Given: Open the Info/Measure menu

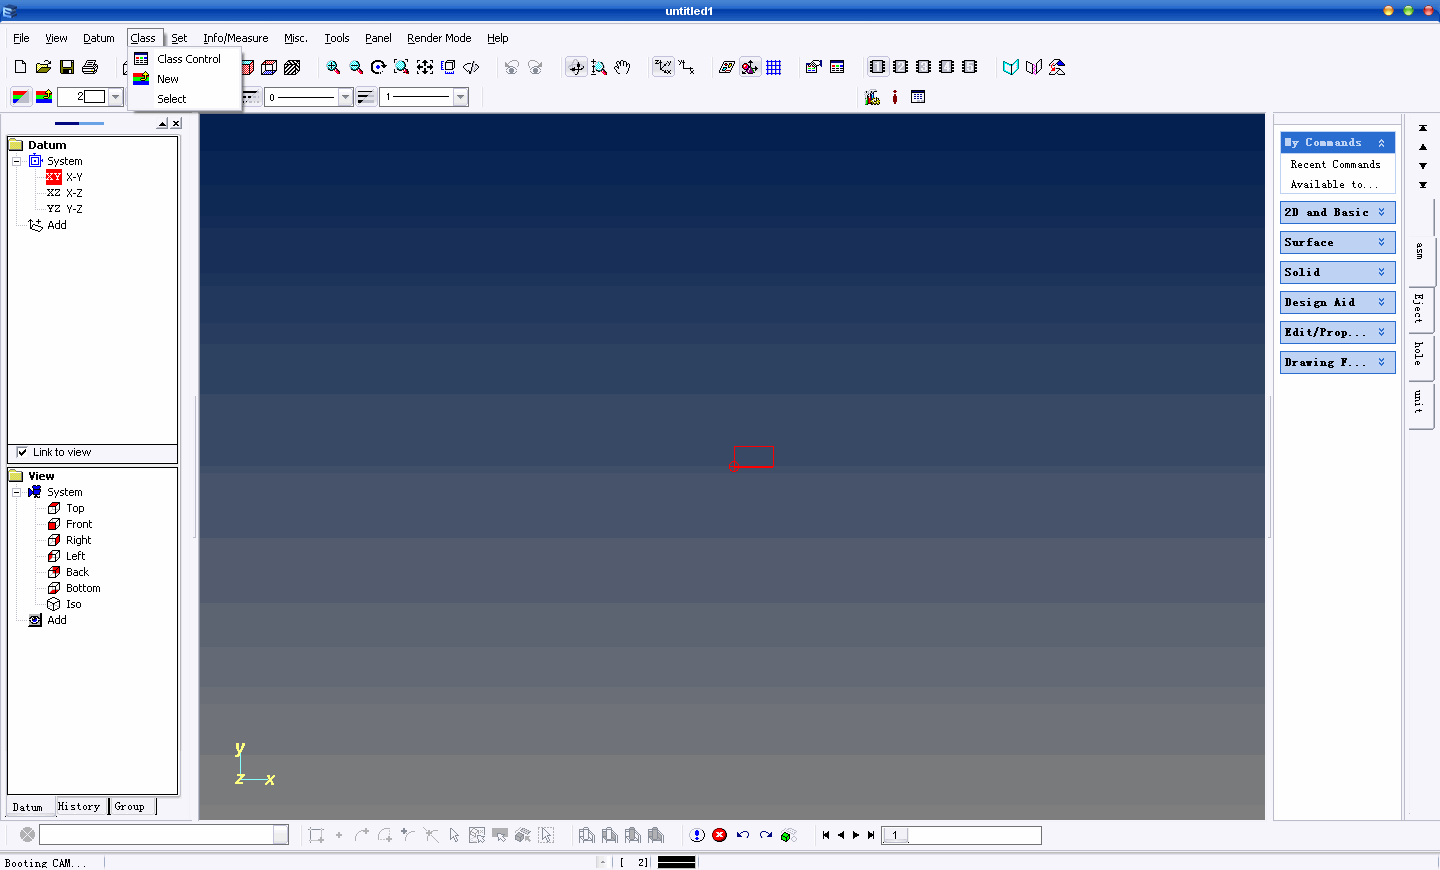Looking at the screenshot, I should pyautogui.click(x=235, y=38).
